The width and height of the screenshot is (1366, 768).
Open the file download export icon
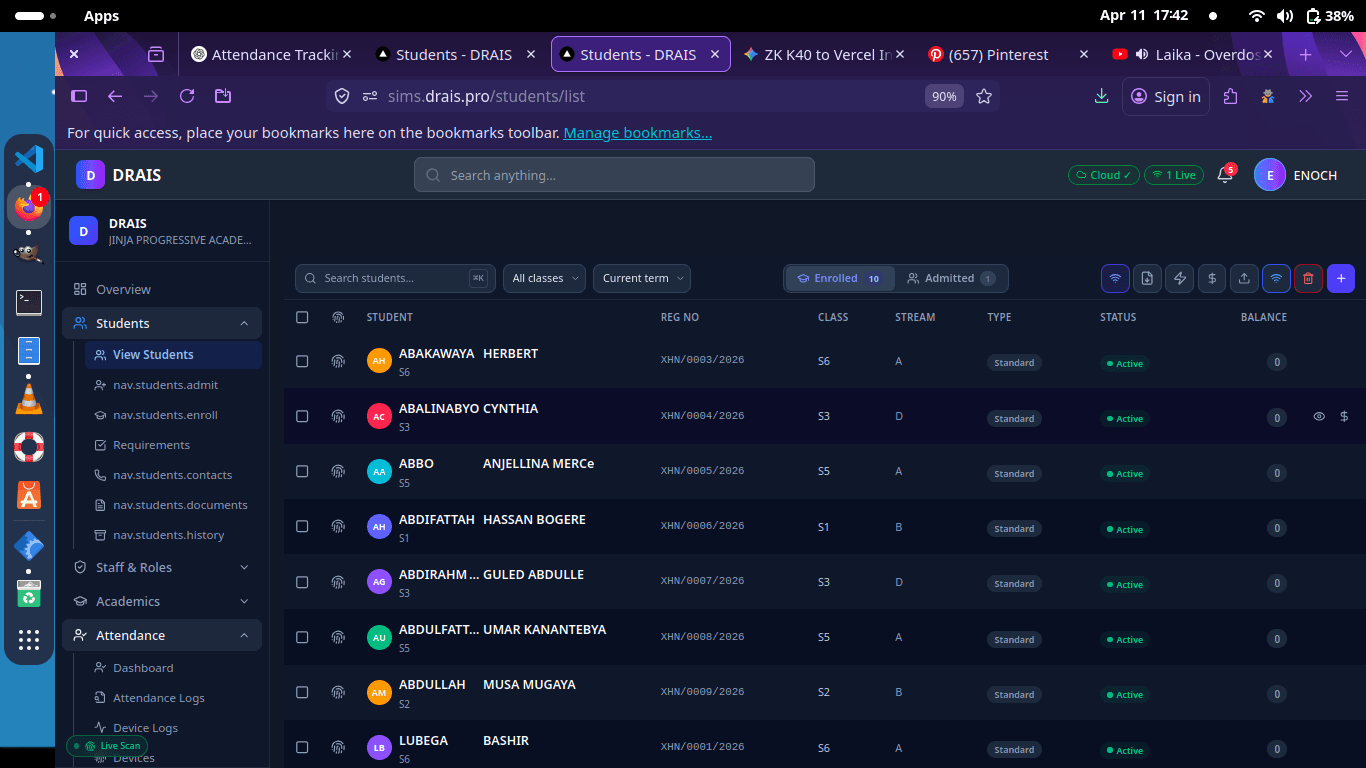coord(1148,278)
